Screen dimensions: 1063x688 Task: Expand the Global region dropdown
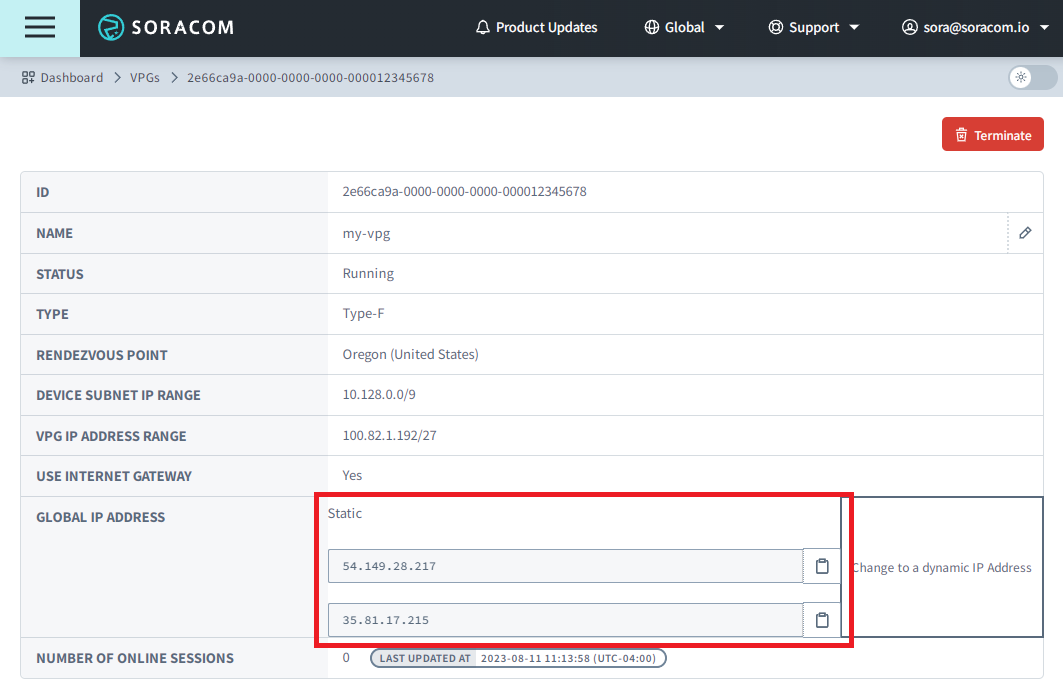click(685, 27)
